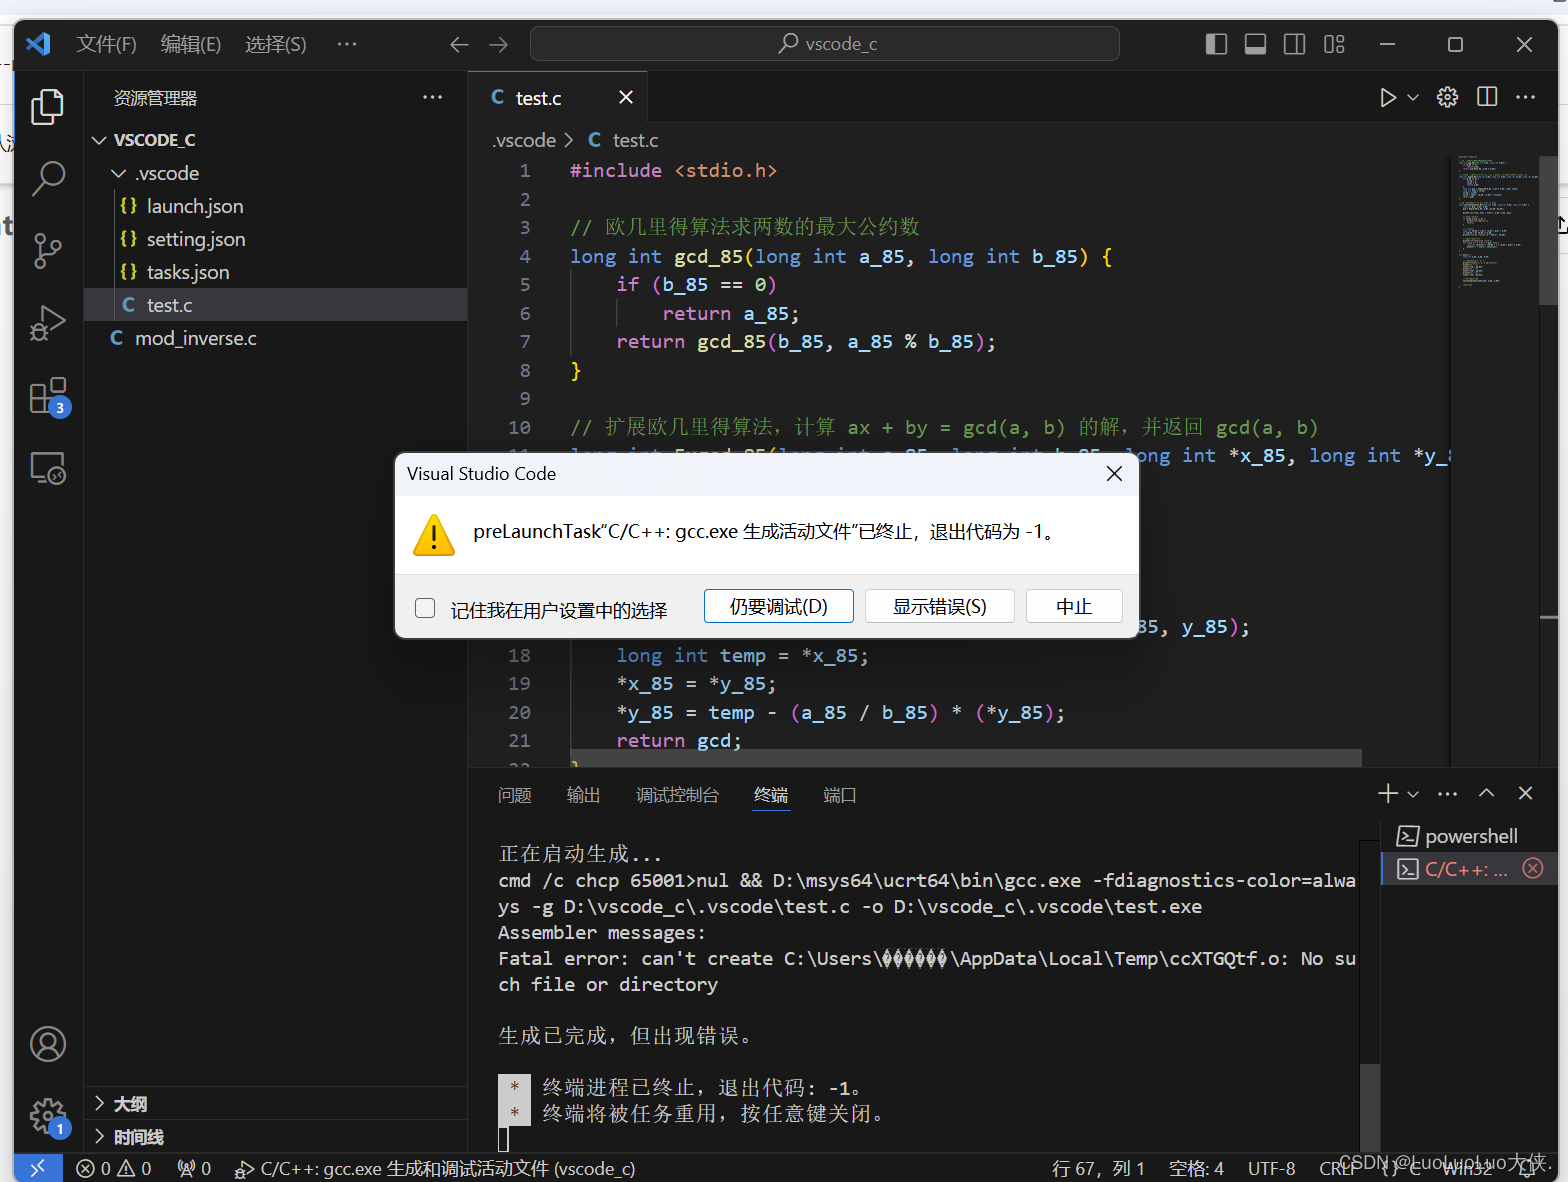
Task: Open the Run and Debug view
Action: [47, 323]
